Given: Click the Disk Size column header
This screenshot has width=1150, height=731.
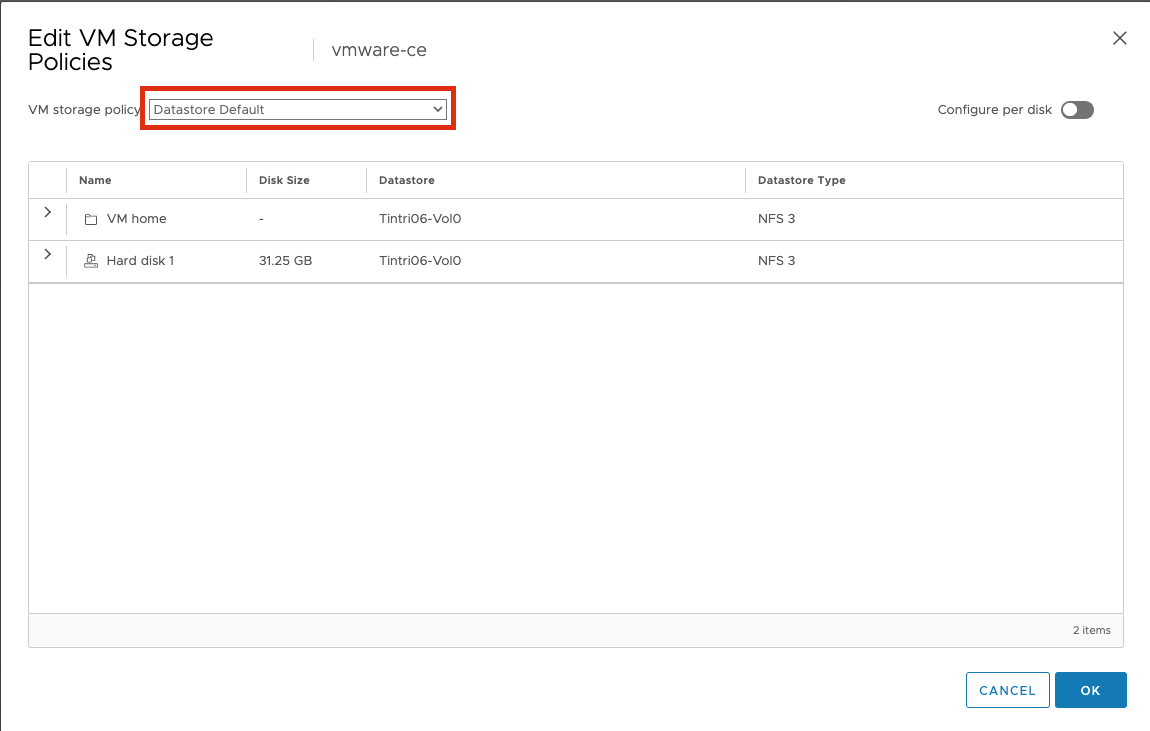Looking at the screenshot, I should click(x=283, y=180).
